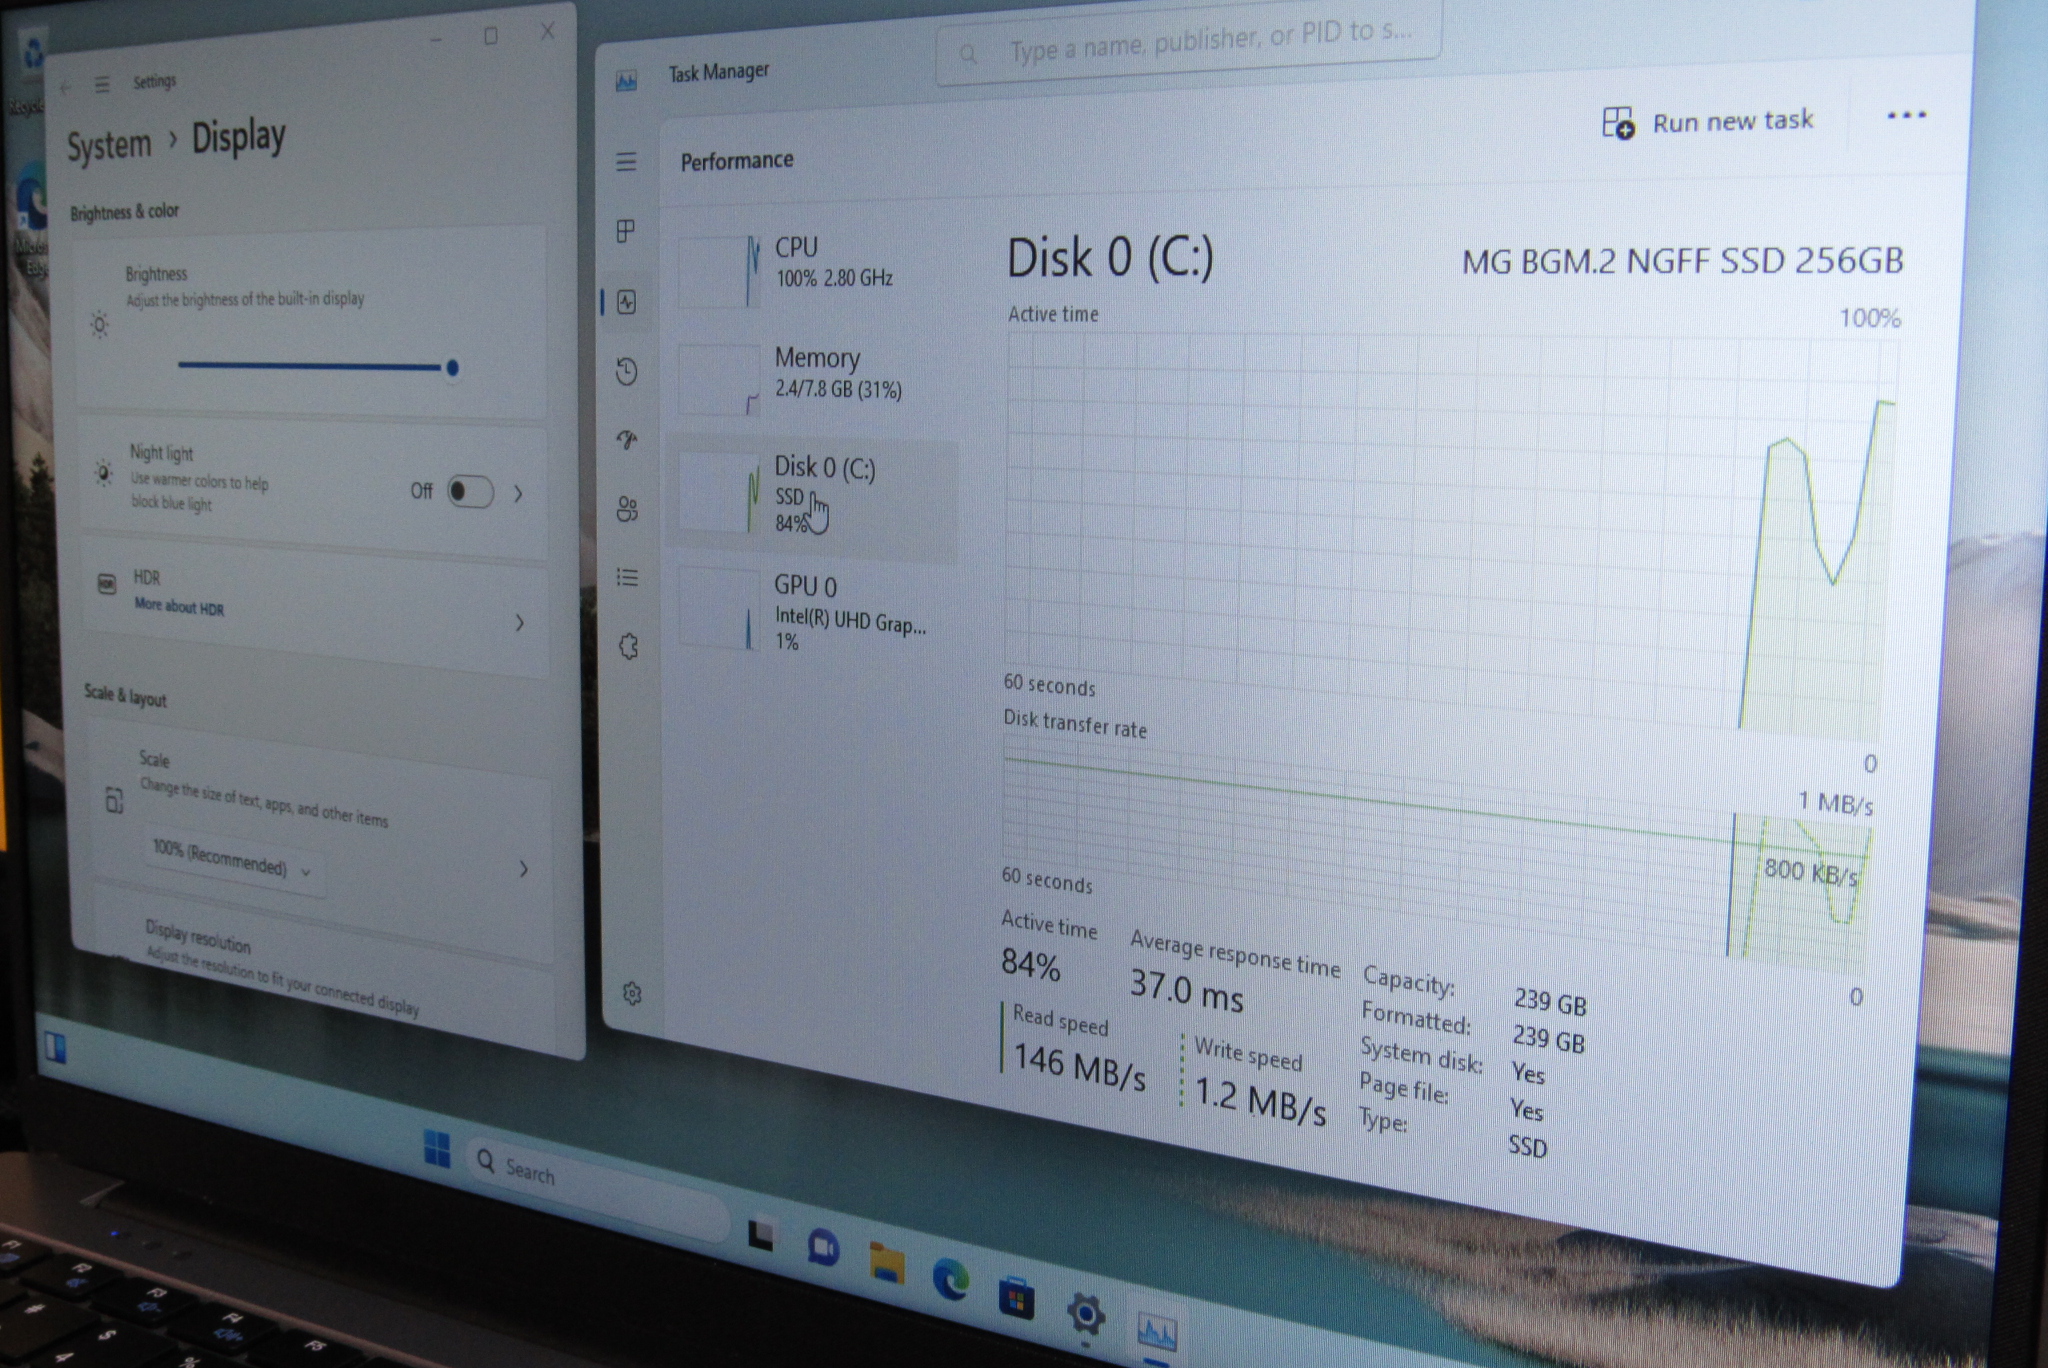Image resolution: width=2048 pixels, height=1368 pixels.
Task: Open the Services icon in Task Manager sidebar
Action: (x=628, y=646)
